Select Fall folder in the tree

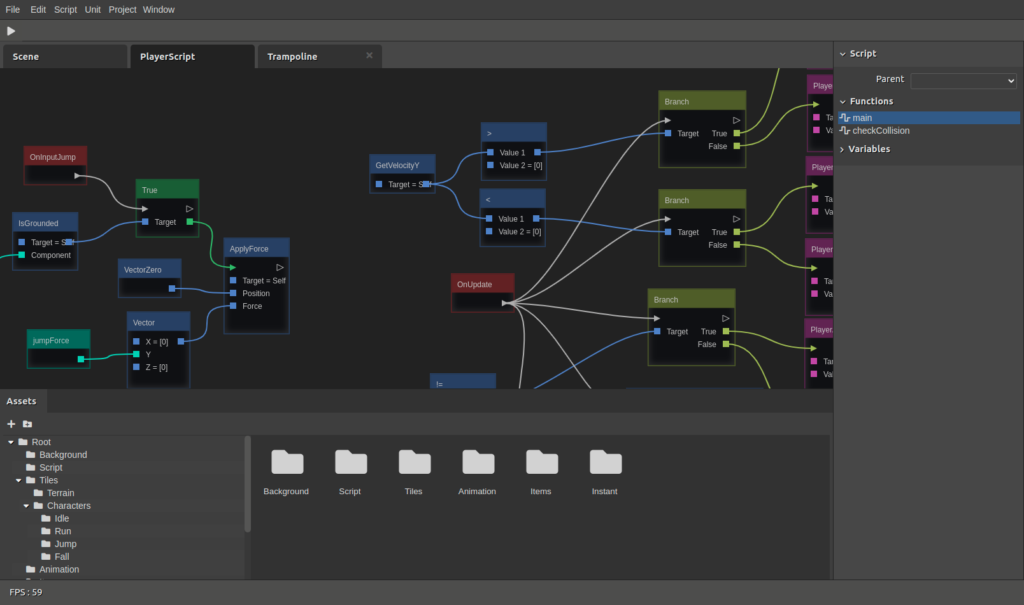pyautogui.click(x=61, y=557)
